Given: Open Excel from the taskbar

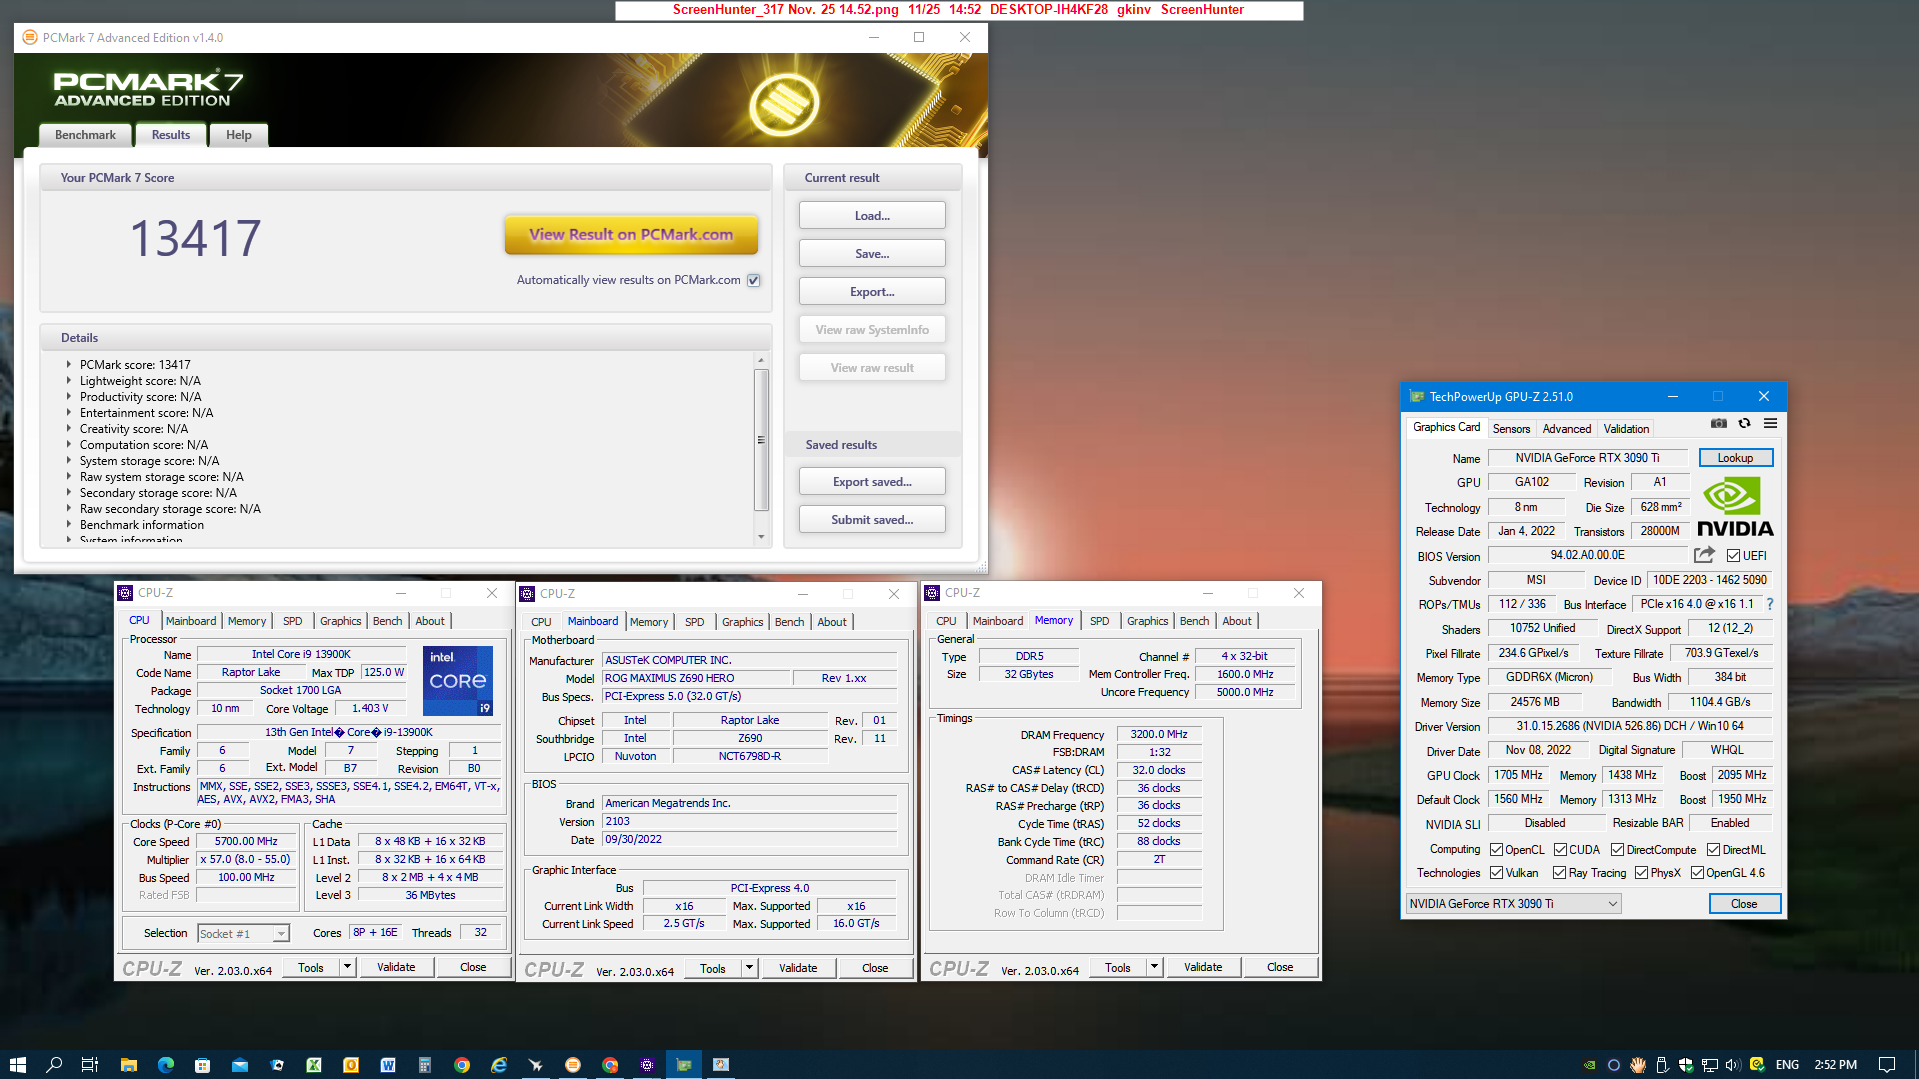Looking at the screenshot, I should click(314, 1064).
